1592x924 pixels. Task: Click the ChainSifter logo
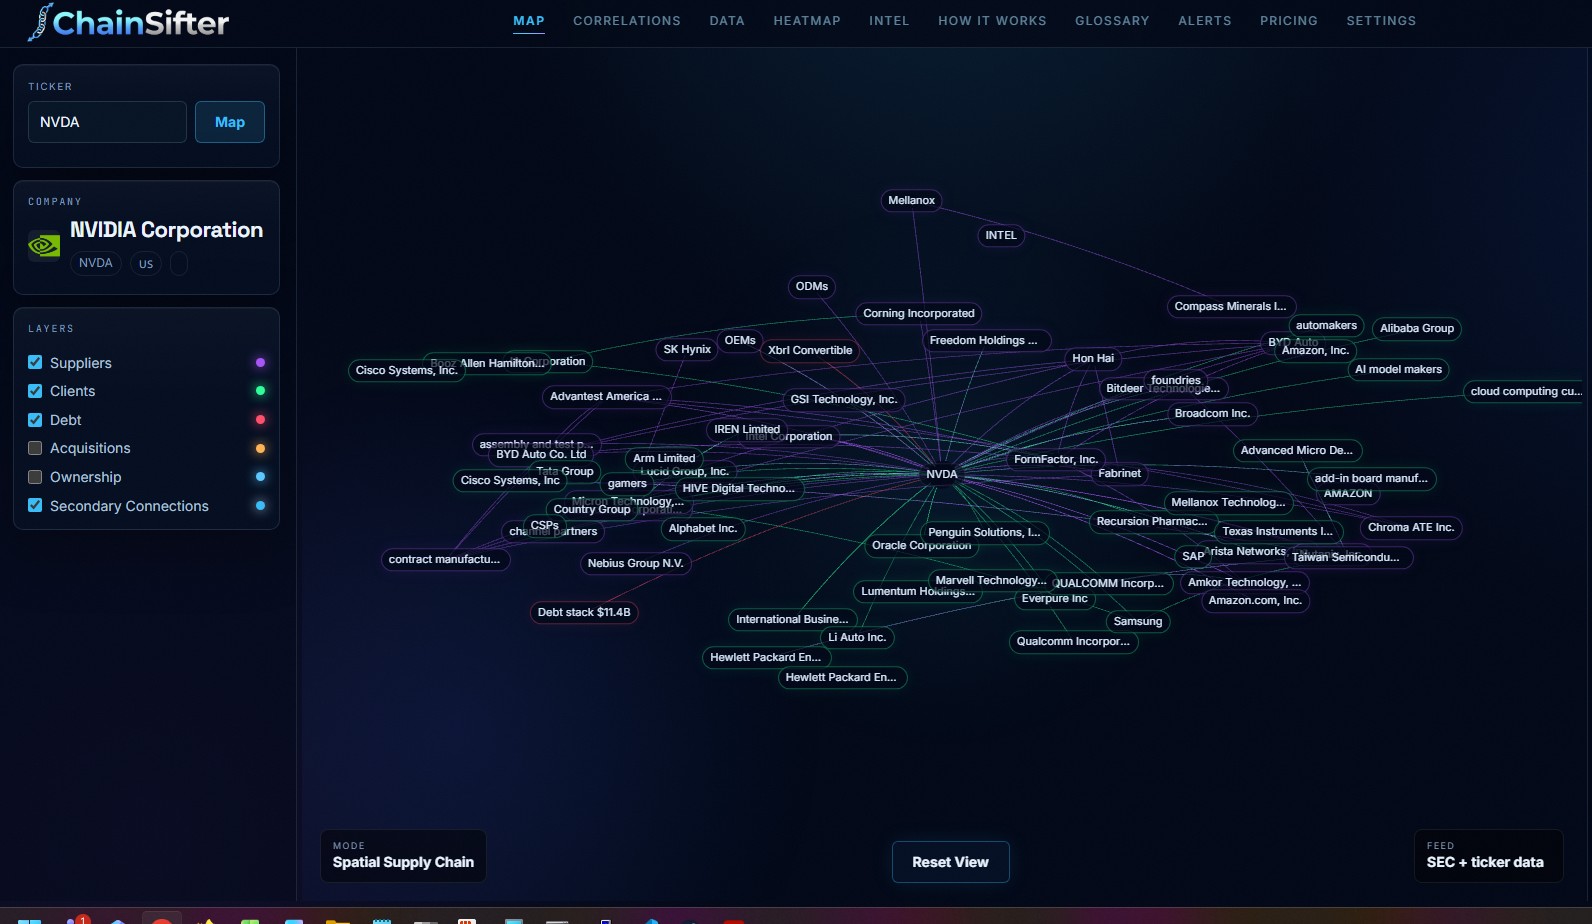128,22
